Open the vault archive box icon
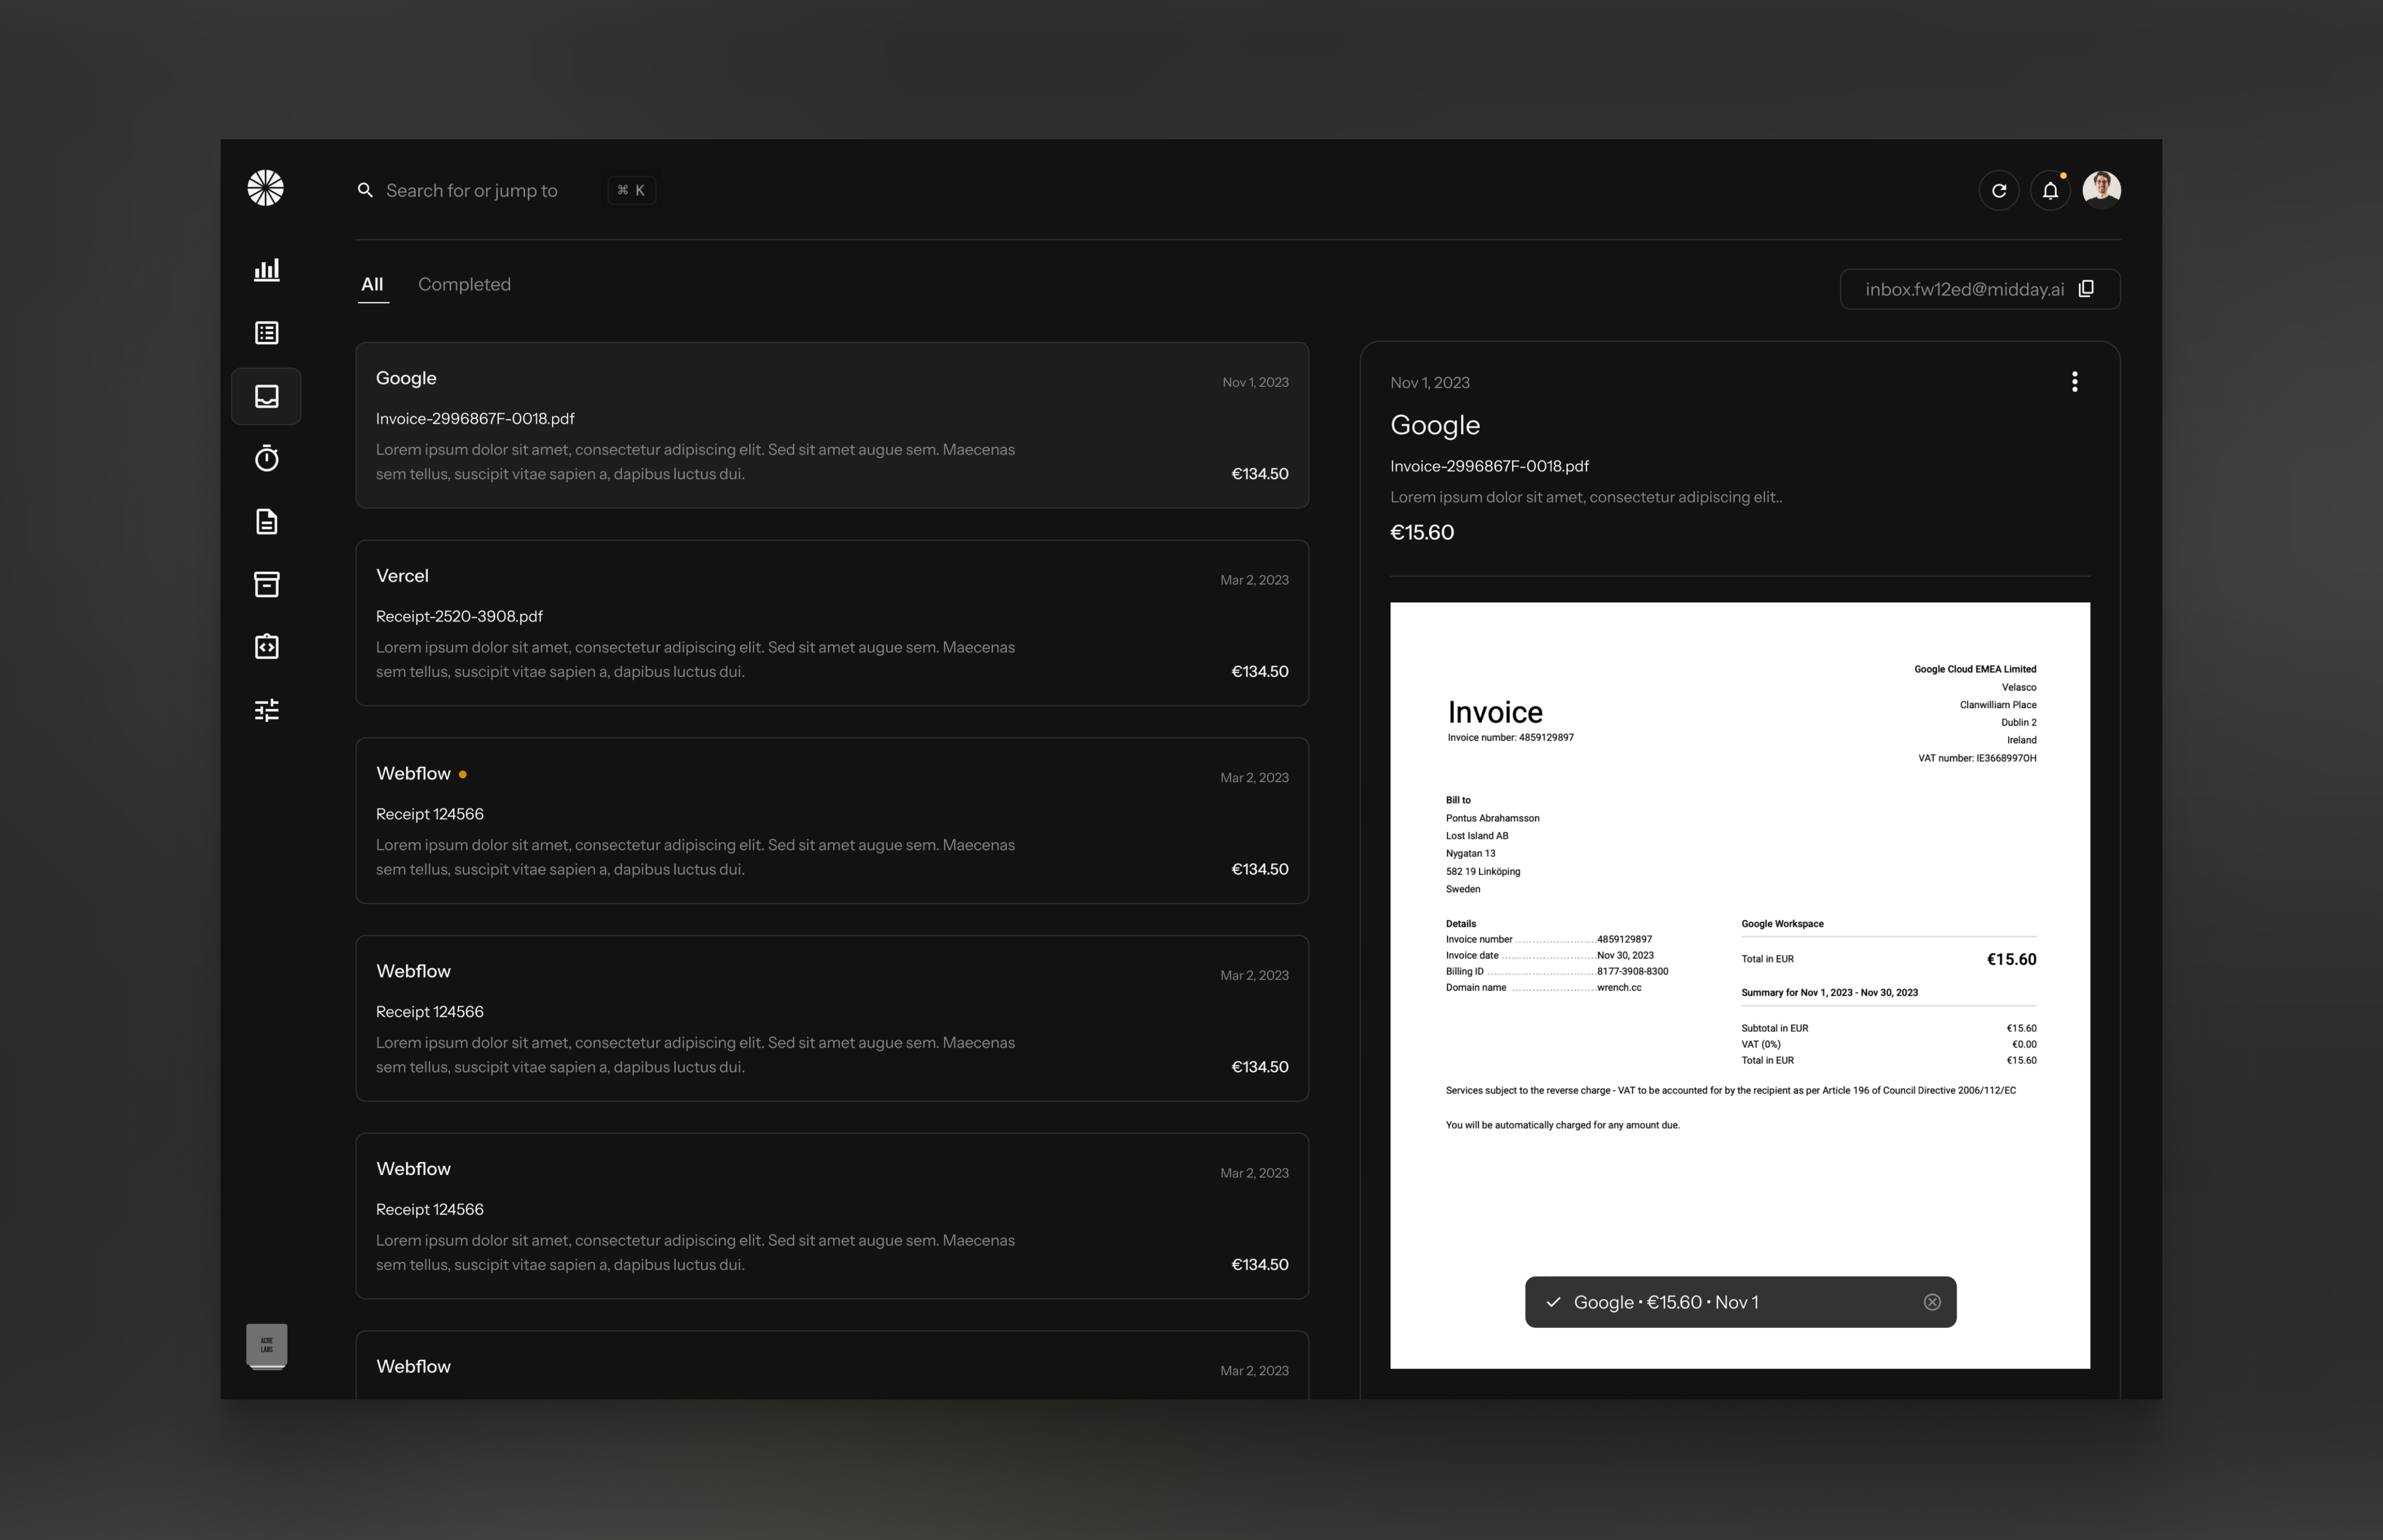This screenshot has width=2383, height=1540. coord(267,584)
